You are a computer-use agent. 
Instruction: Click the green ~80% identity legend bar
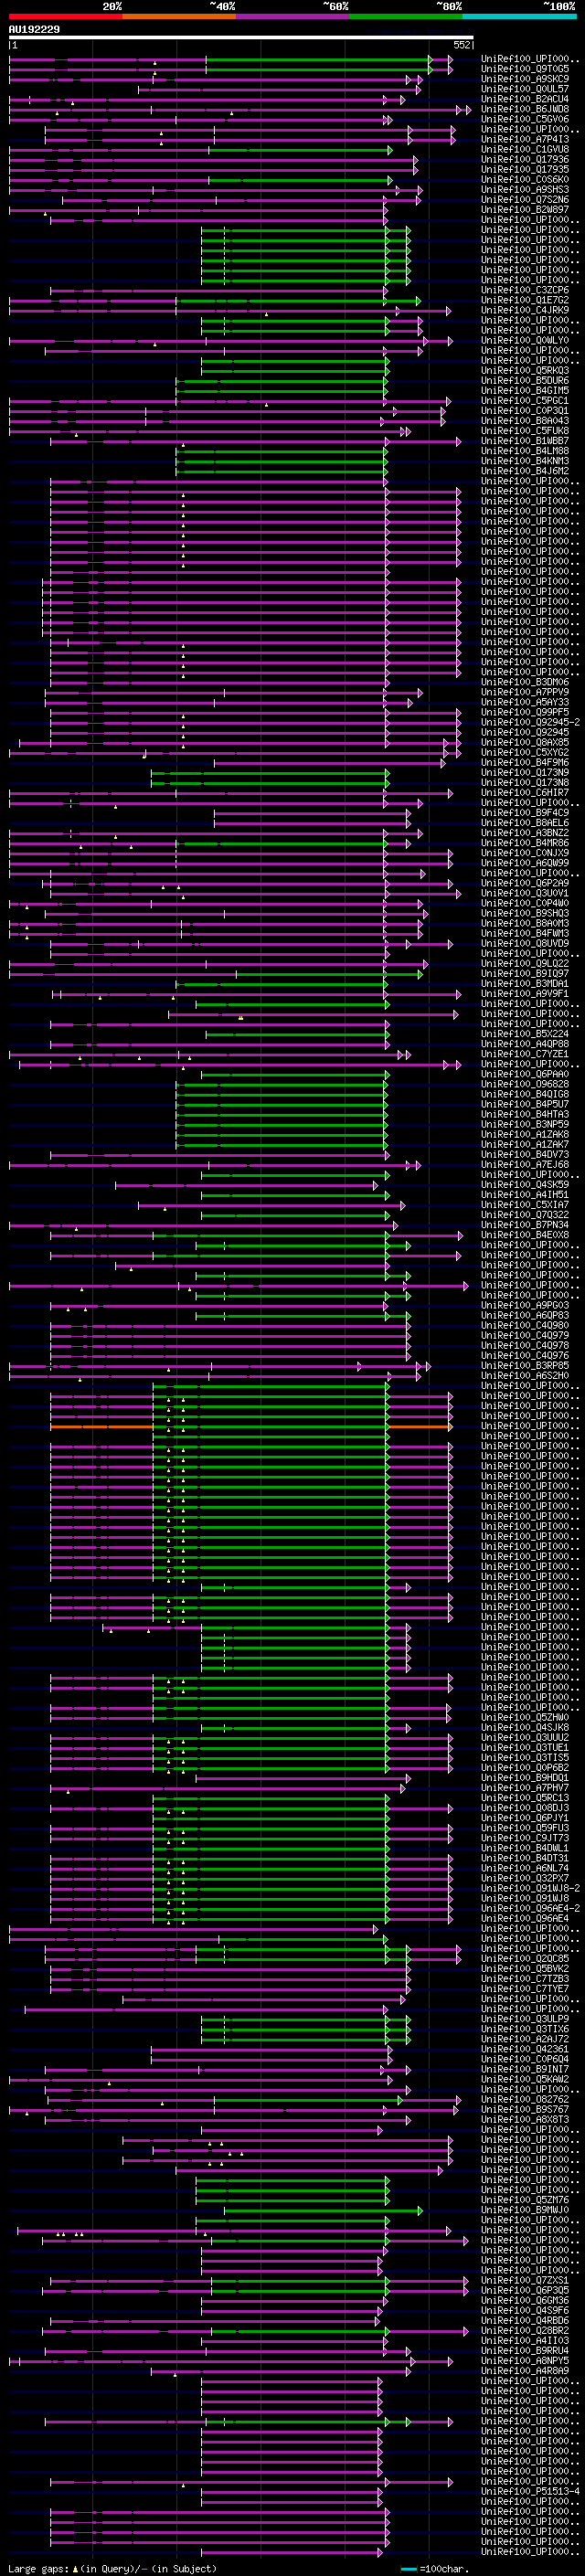pos(406,16)
